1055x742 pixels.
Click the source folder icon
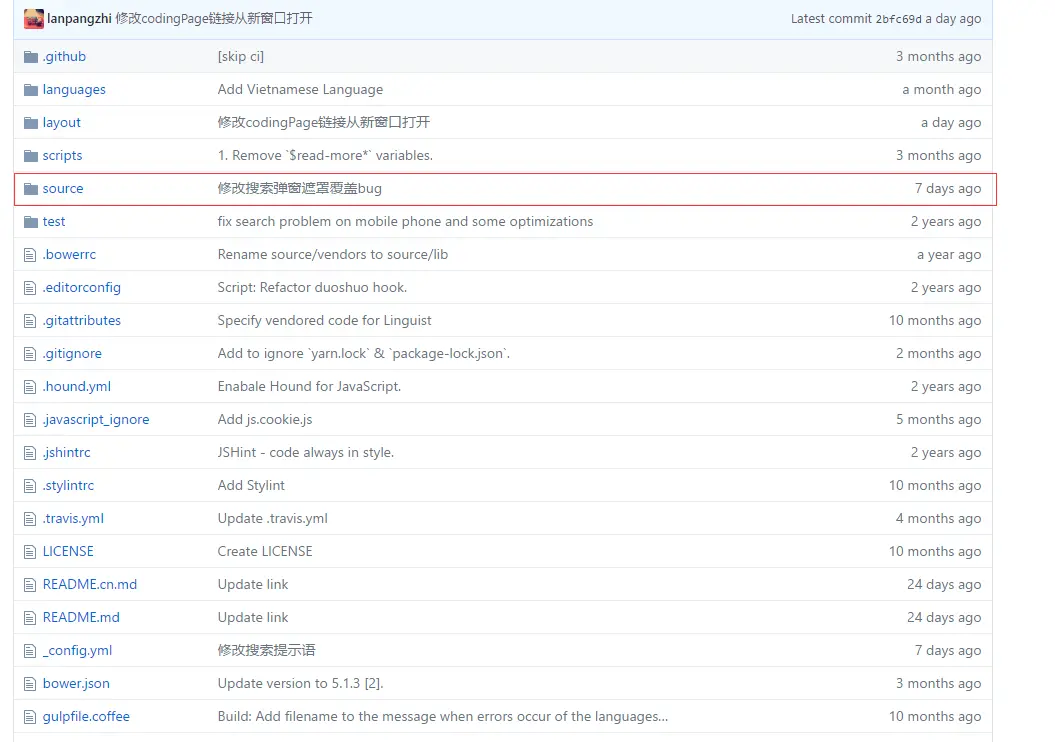[30, 188]
